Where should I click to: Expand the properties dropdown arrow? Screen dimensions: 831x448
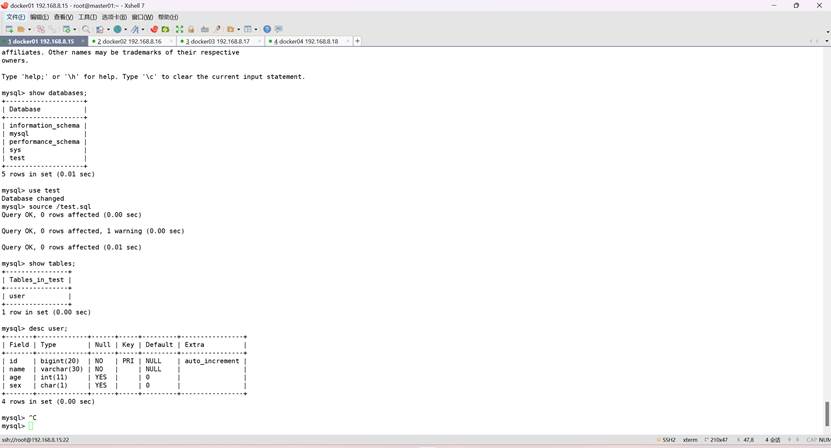pyautogui.click(x=75, y=29)
